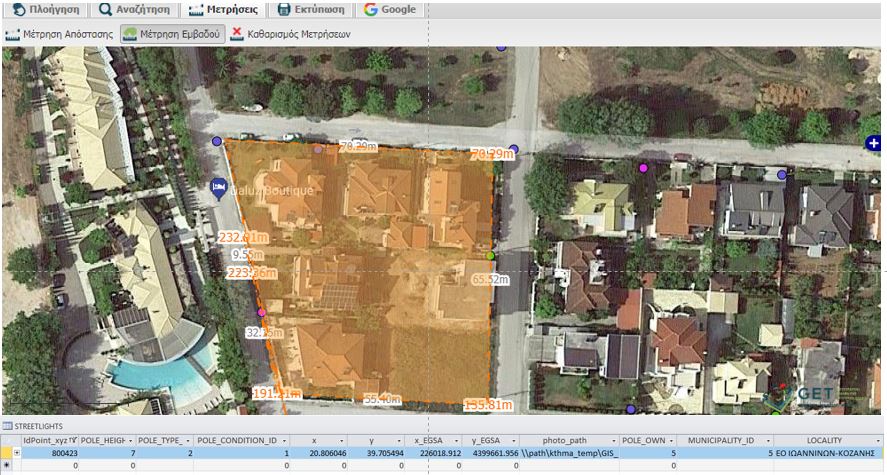Click the 232.81m measurement label
The image size is (887, 475).
pos(242,238)
